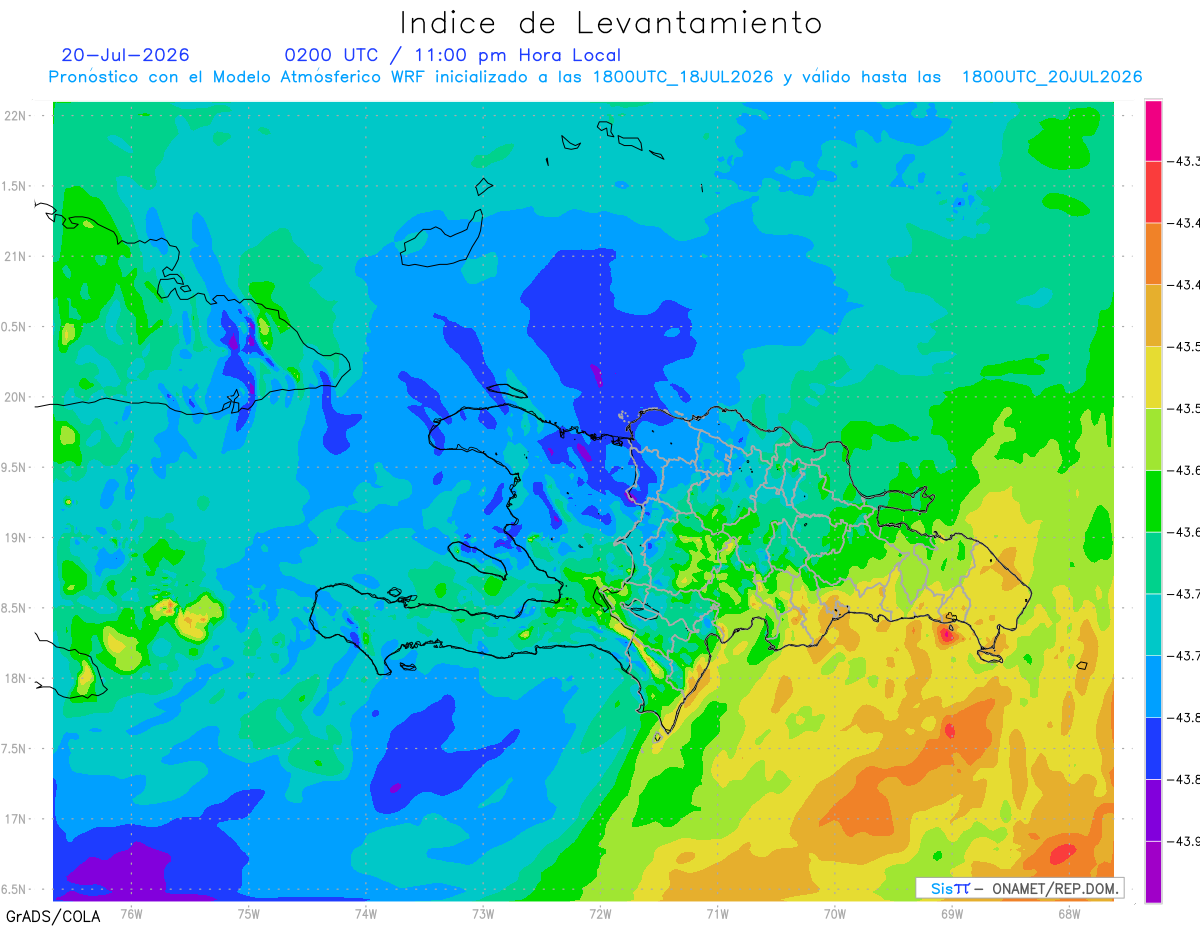The image size is (1200, 927).
Task: Click the 'Indice de Levantamiento' map title
Action: (611, 23)
